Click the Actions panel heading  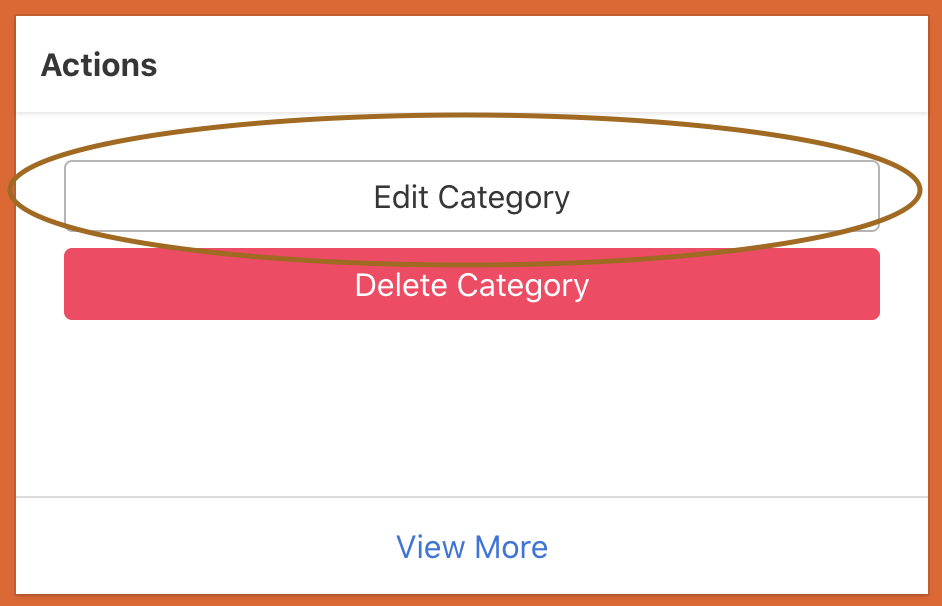(x=99, y=65)
